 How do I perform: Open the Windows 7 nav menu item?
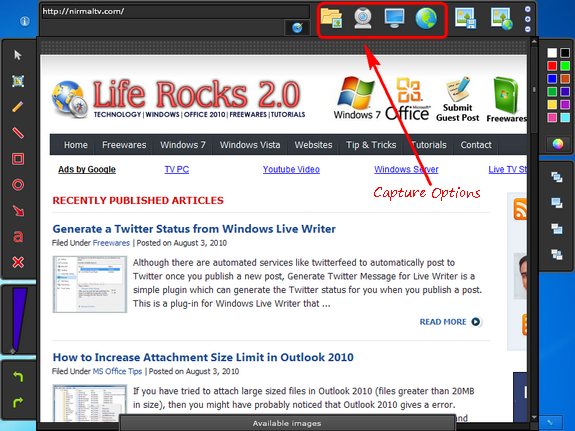tap(183, 145)
